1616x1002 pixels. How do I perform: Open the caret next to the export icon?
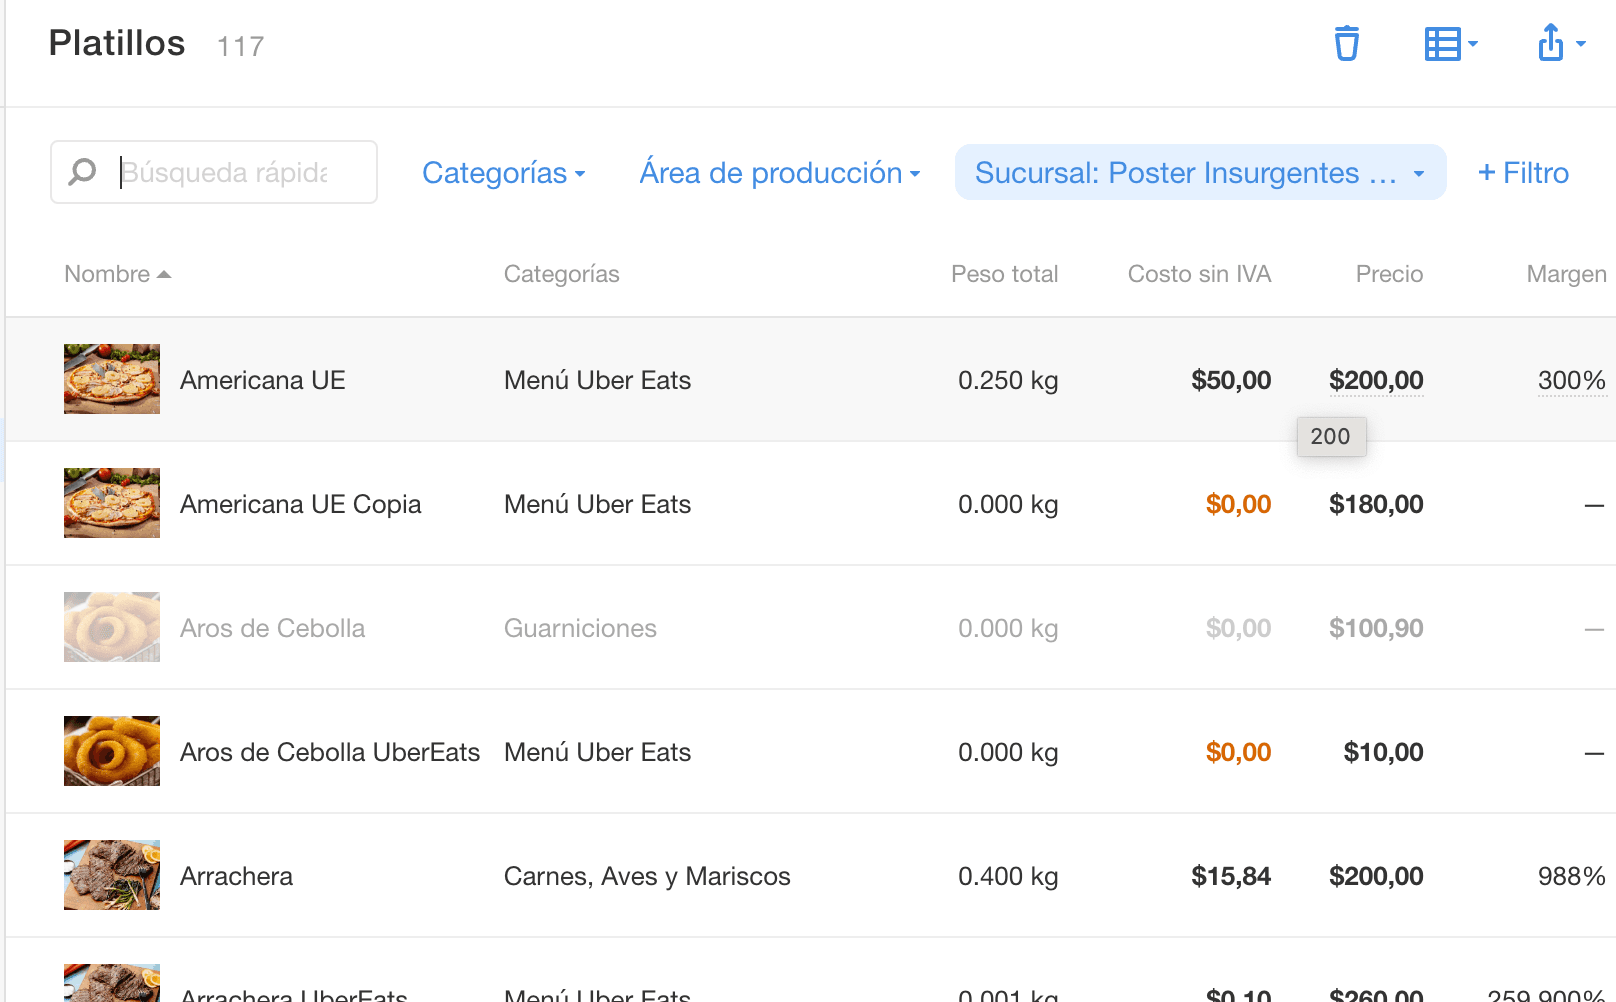point(1581,45)
